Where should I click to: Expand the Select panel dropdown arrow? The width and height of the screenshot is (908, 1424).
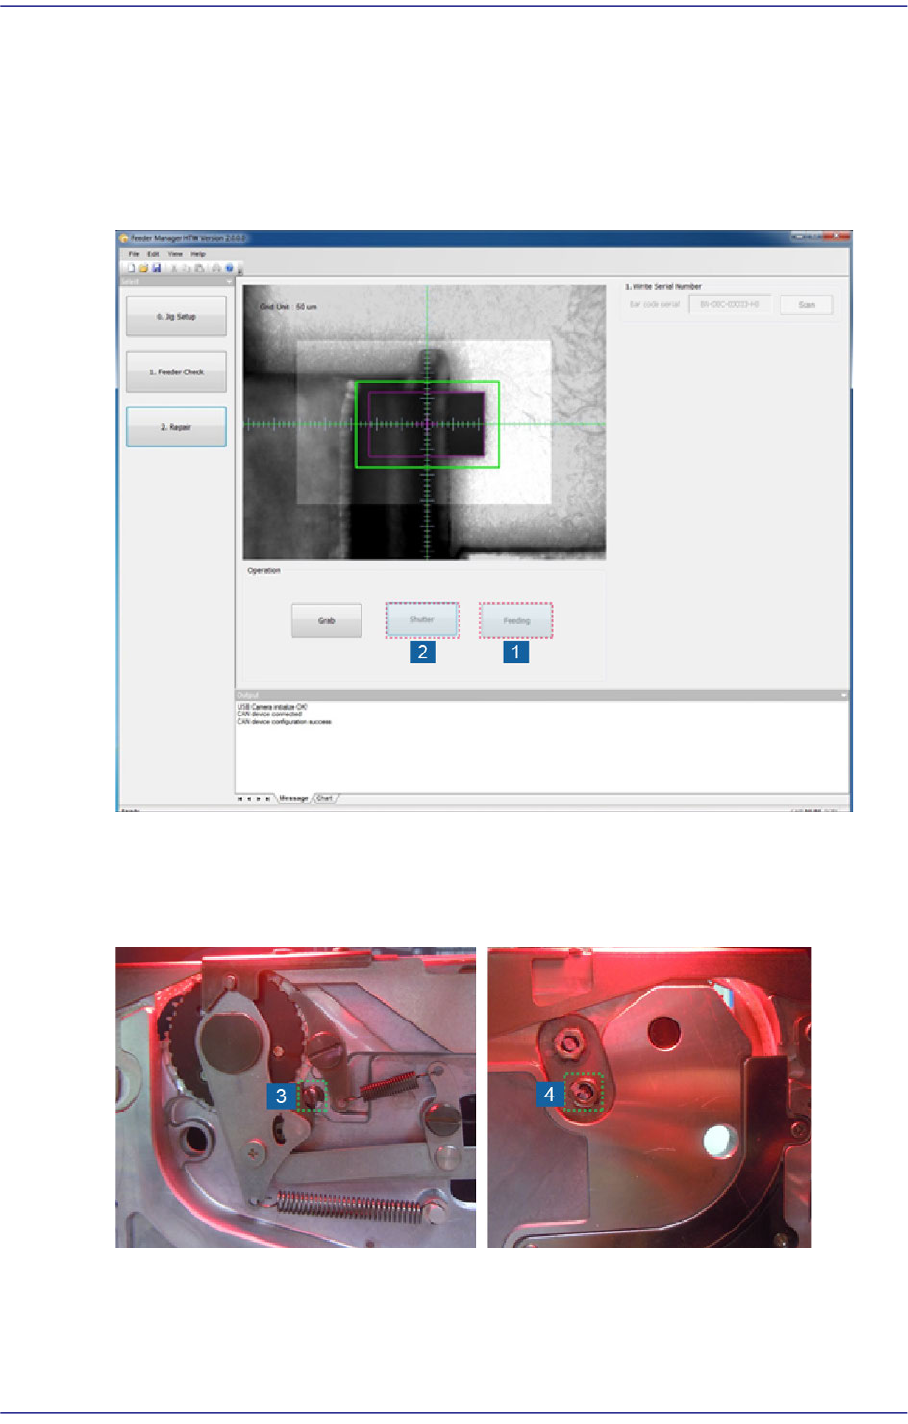229,282
